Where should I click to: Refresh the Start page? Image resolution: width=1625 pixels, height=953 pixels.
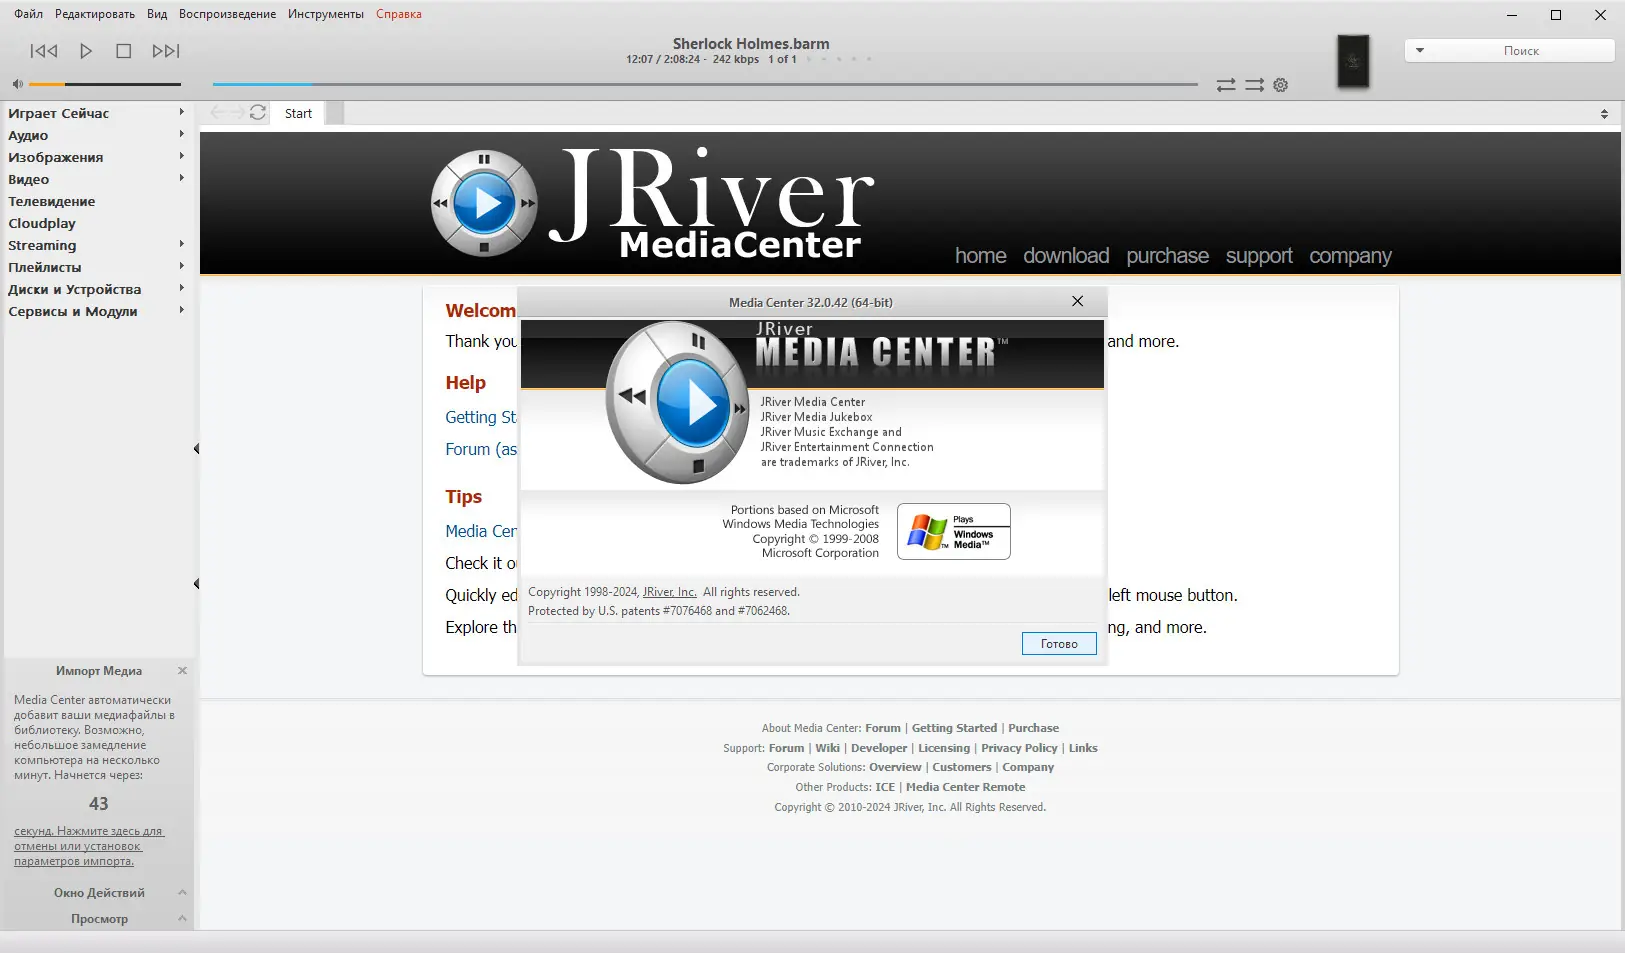pyautogui.click(x=258, y=113)
